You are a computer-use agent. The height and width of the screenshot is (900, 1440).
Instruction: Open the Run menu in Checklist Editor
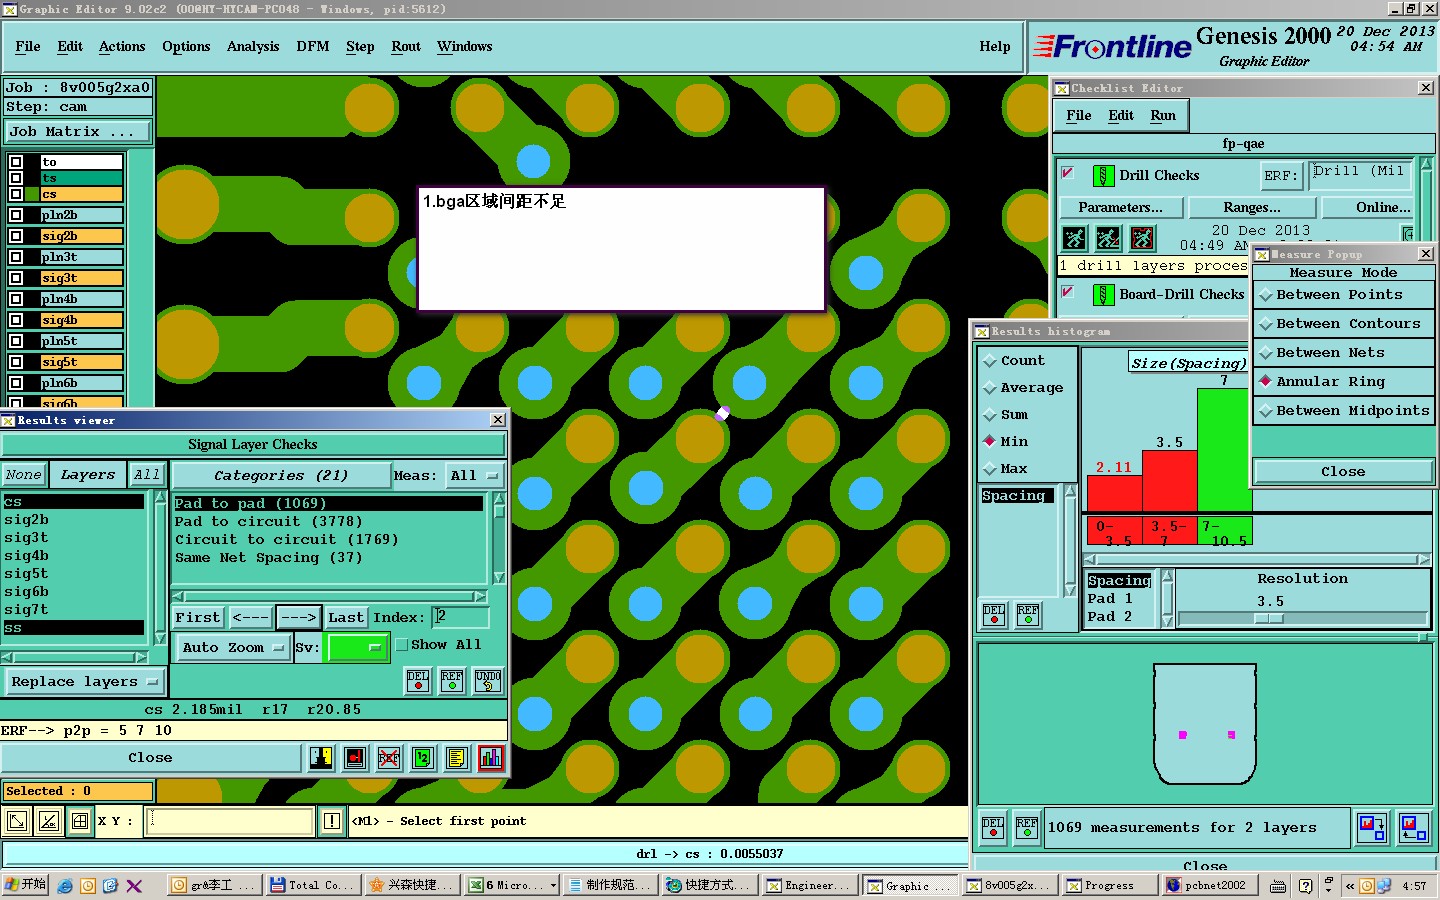[1163, 116]
